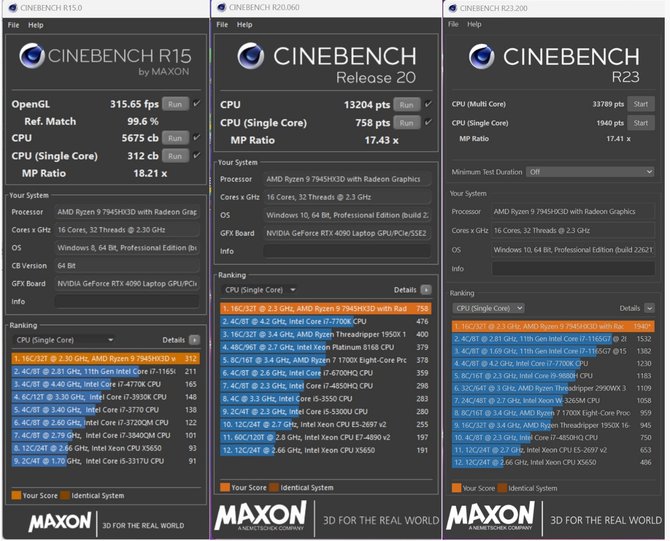Image resolution: width=670 pixels, height=541 pixels.
Task: Select Threadripper 1950X row scoring 400 in R20
Action: tap(326, 334)
